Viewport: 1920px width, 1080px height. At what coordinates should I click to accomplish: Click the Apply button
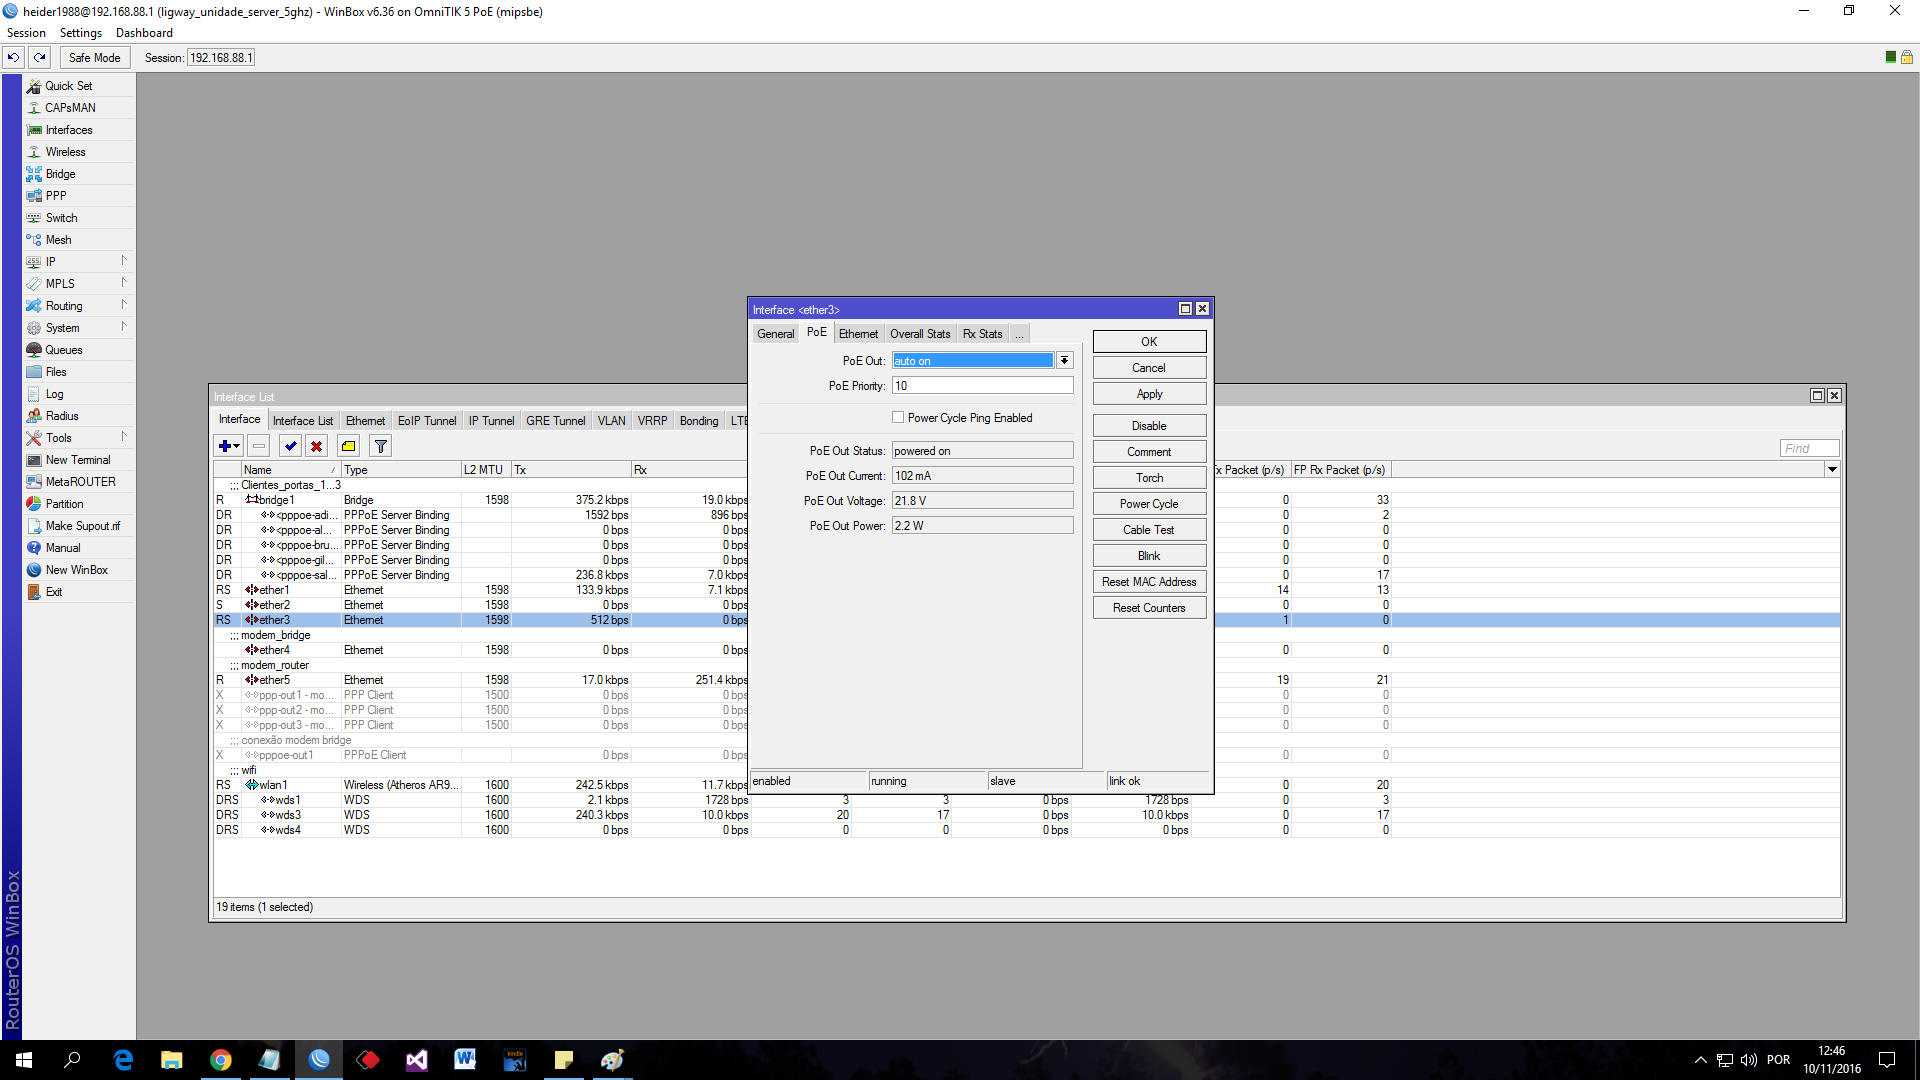1148,394
